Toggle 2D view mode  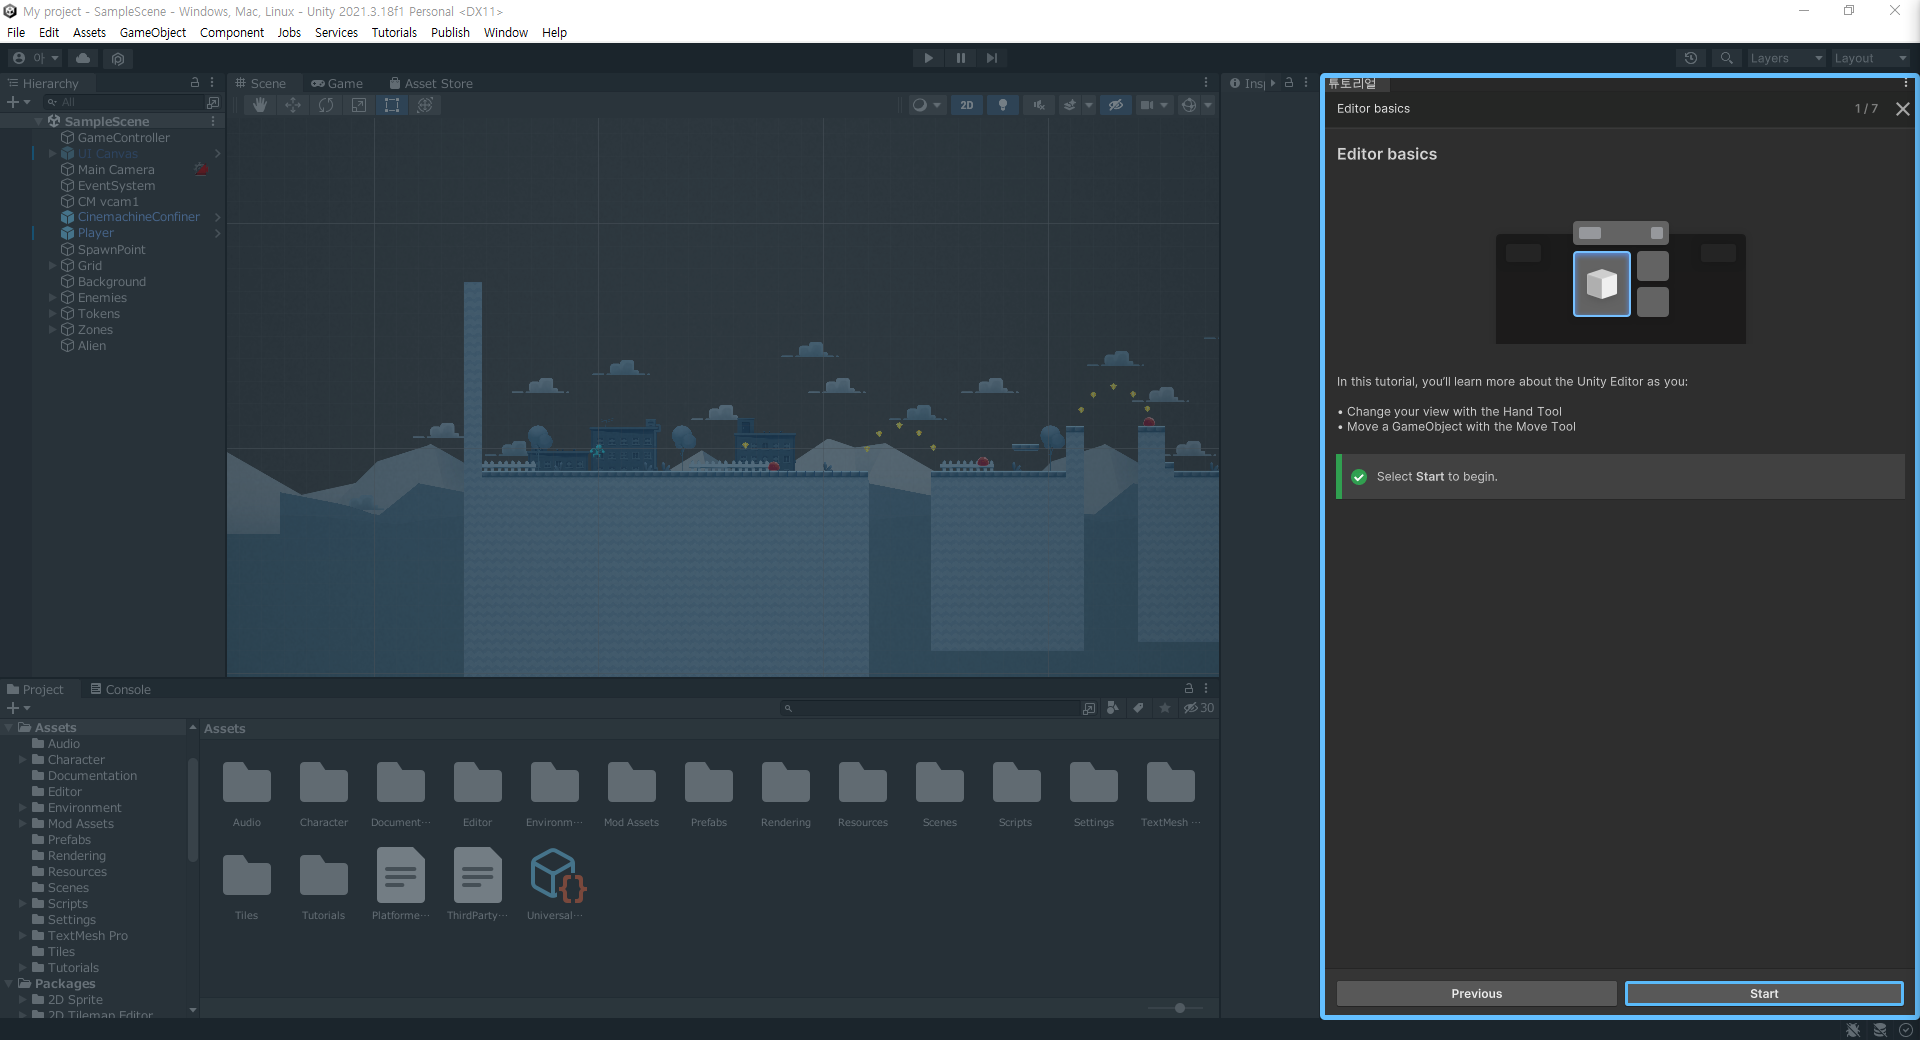click(x=967, y=105)
